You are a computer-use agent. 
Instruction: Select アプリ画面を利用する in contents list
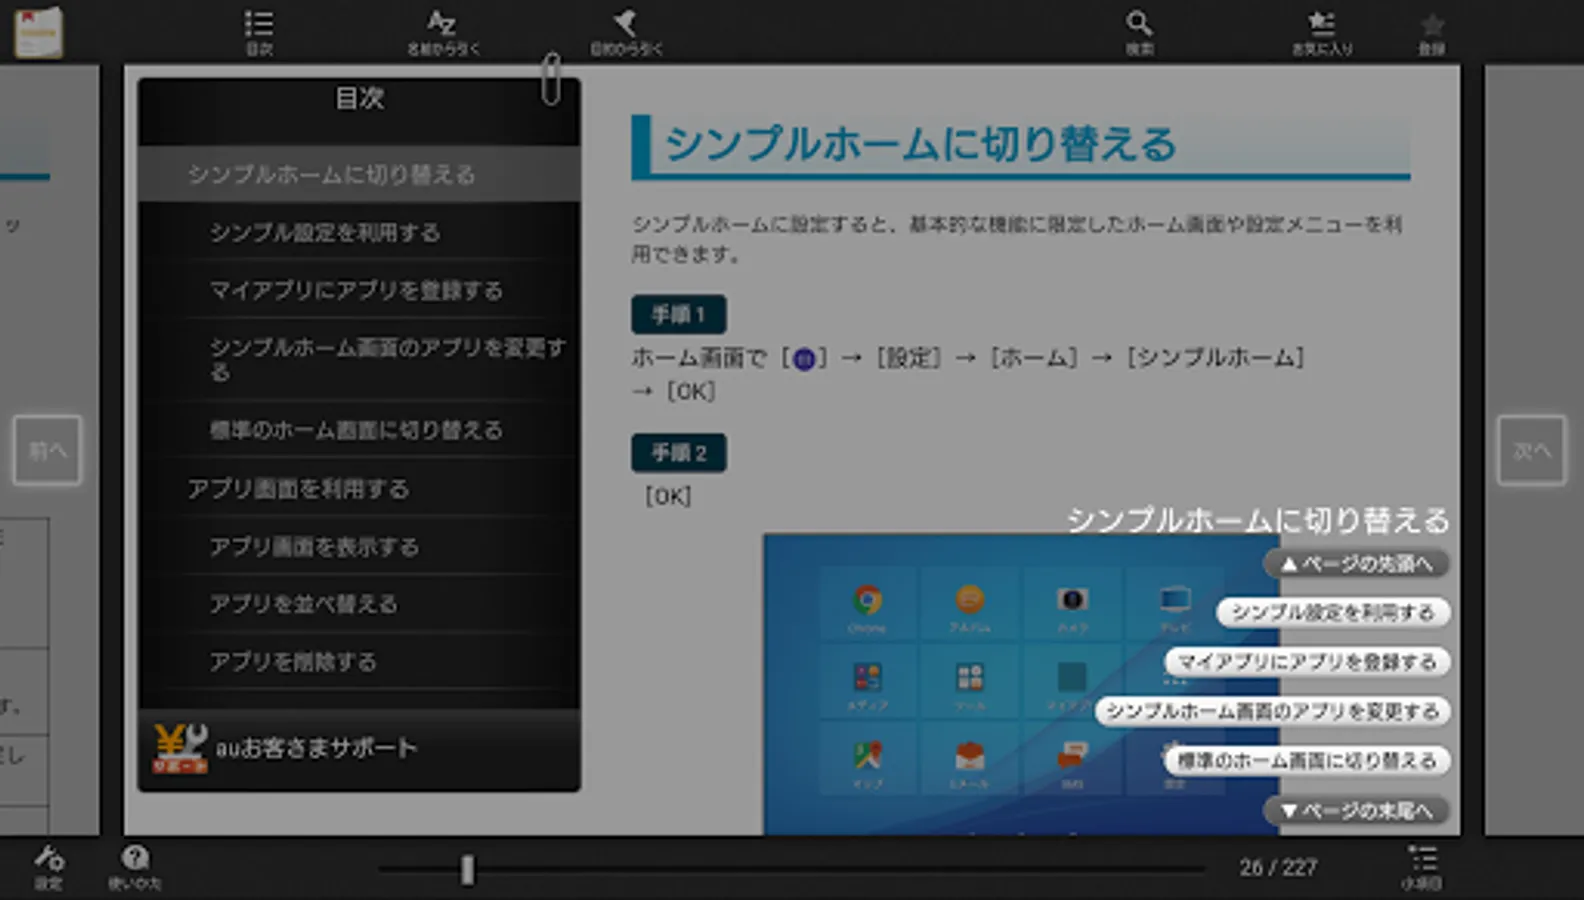point(359,488)
